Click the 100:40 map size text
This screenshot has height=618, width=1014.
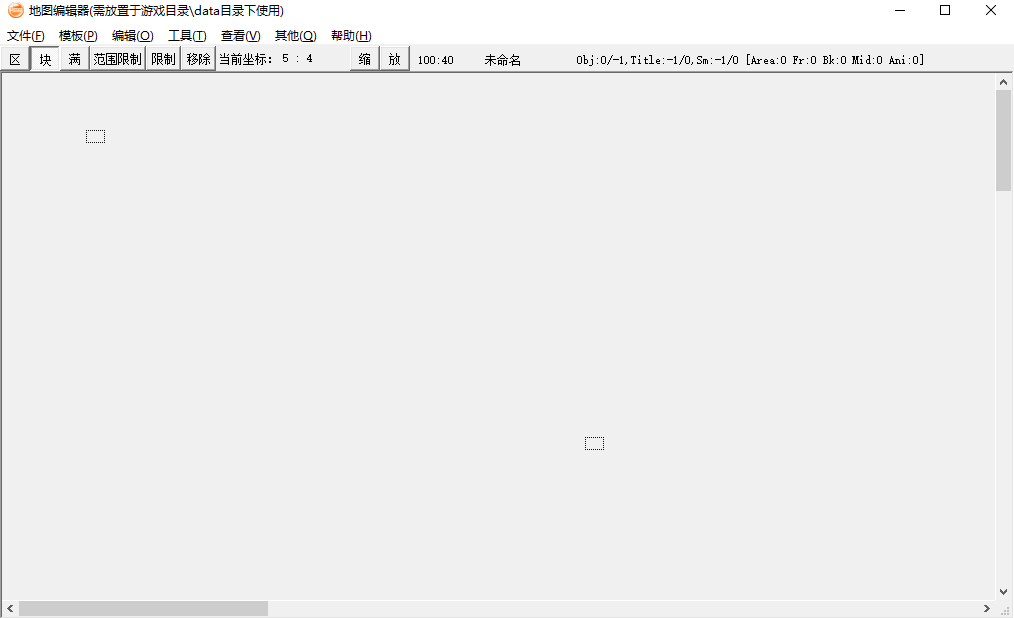[x=435, y=60]
